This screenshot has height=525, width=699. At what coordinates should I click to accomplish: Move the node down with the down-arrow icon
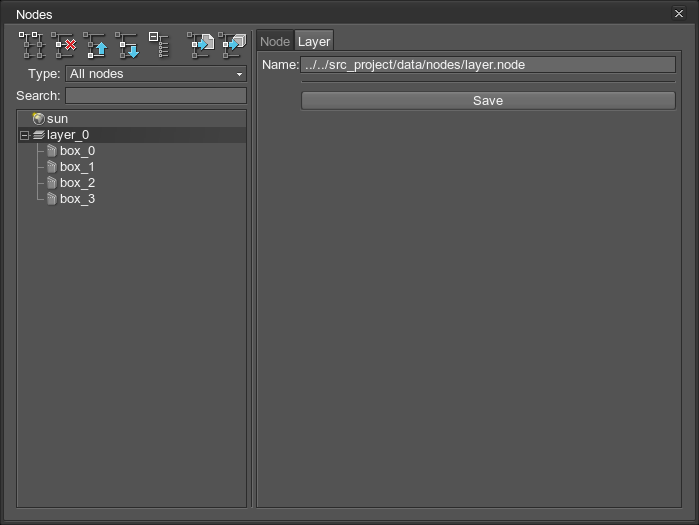coord(127,45)
